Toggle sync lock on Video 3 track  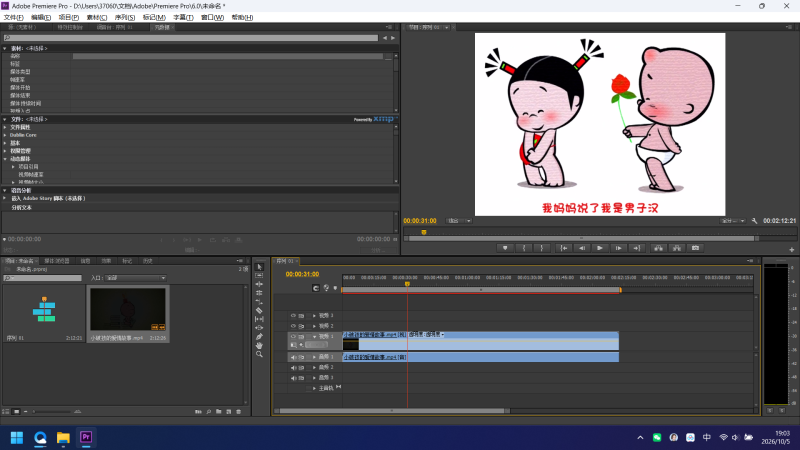302,316
